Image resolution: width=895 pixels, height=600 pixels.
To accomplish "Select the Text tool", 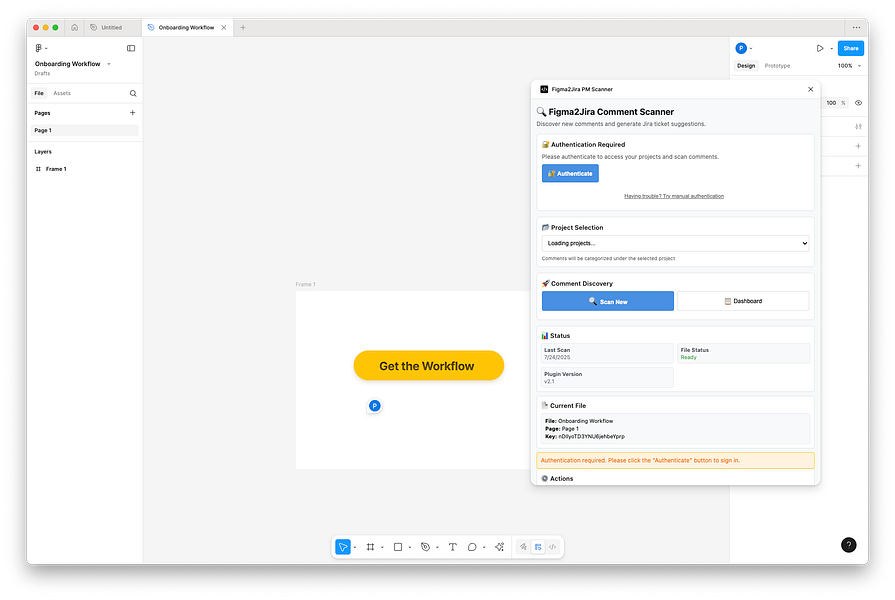I will coord(453,546).
